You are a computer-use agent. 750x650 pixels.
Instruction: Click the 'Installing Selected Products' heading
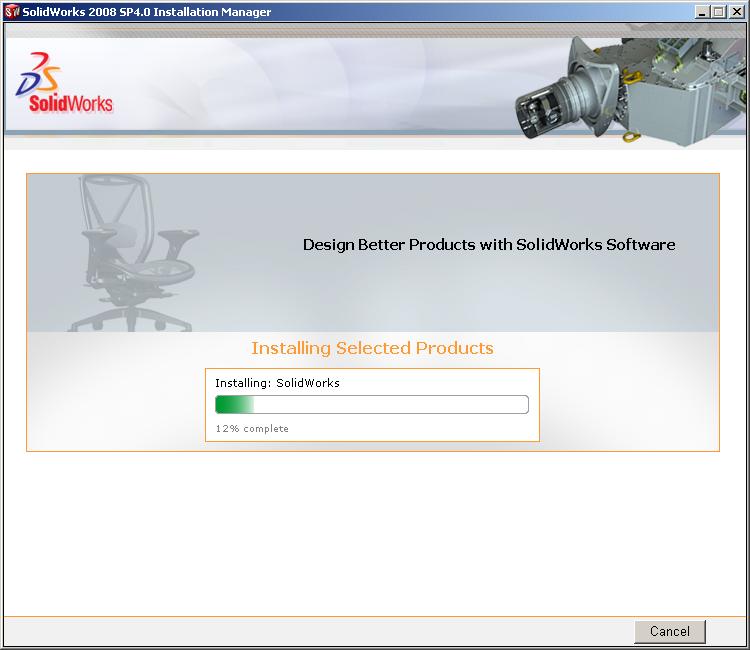(373, 348)
